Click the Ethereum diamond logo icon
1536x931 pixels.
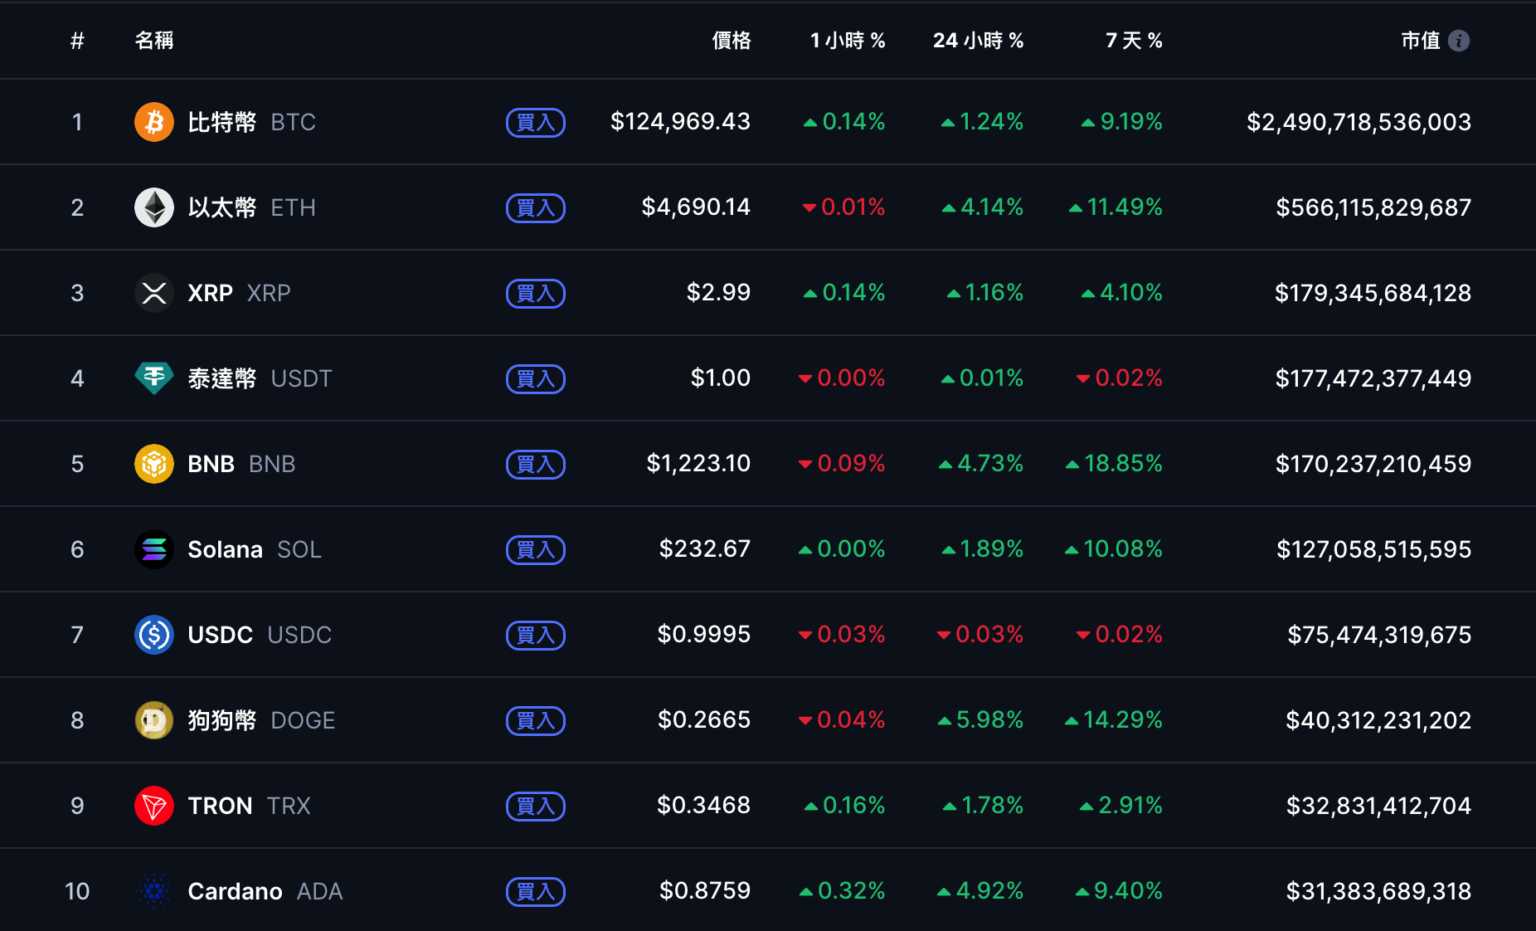154,208
